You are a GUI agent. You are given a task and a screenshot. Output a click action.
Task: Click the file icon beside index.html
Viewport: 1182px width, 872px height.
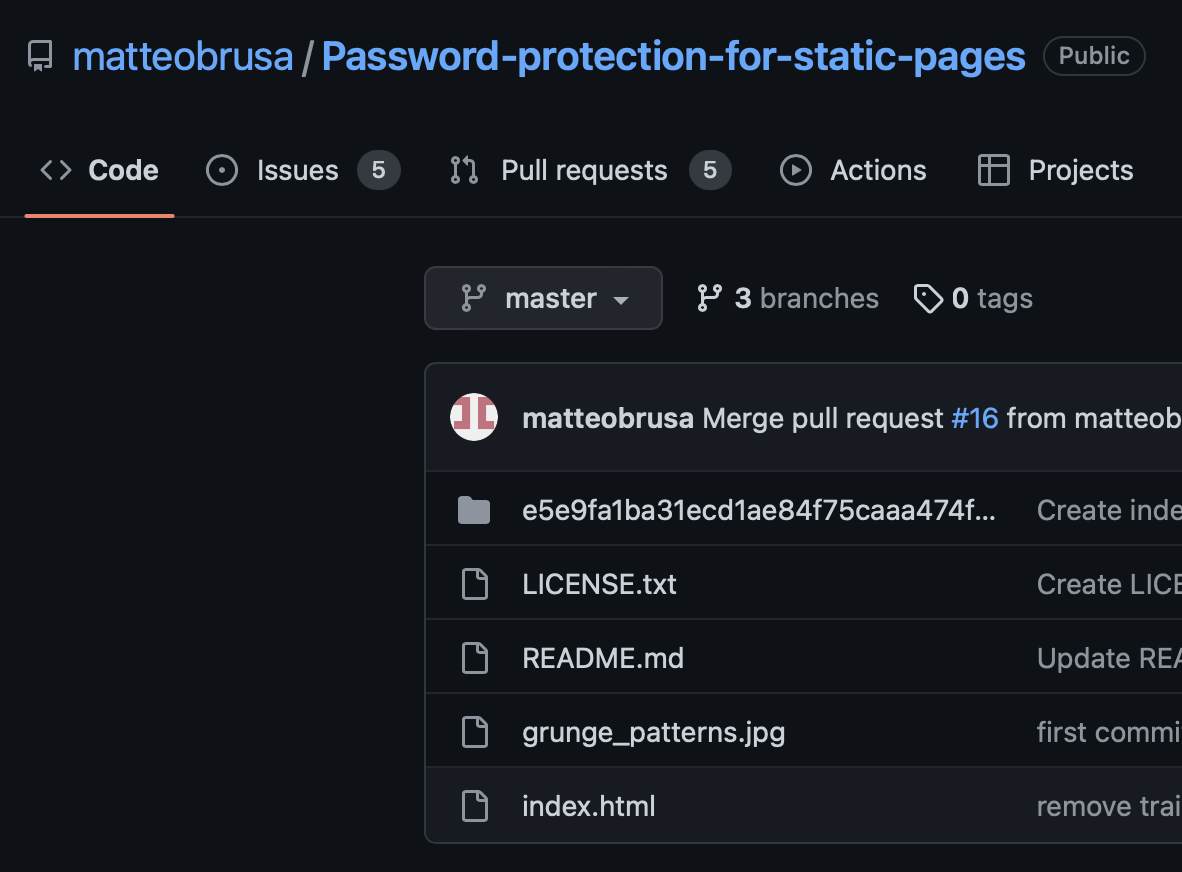click(474, 806)
